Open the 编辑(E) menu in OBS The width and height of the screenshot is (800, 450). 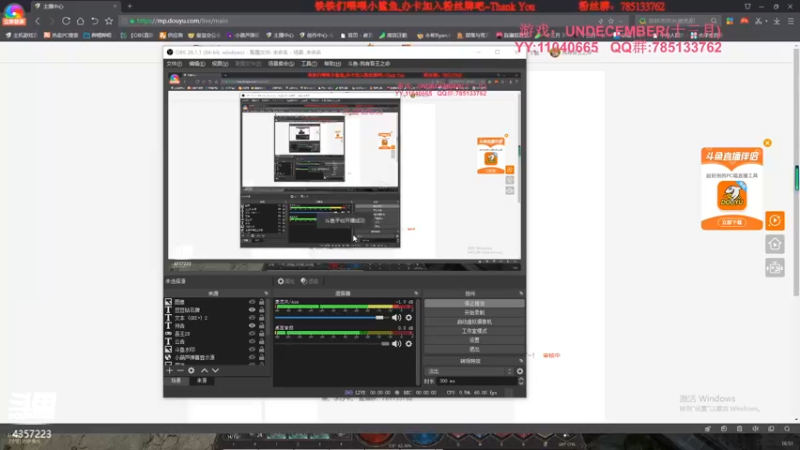click(x=197, y=64)
